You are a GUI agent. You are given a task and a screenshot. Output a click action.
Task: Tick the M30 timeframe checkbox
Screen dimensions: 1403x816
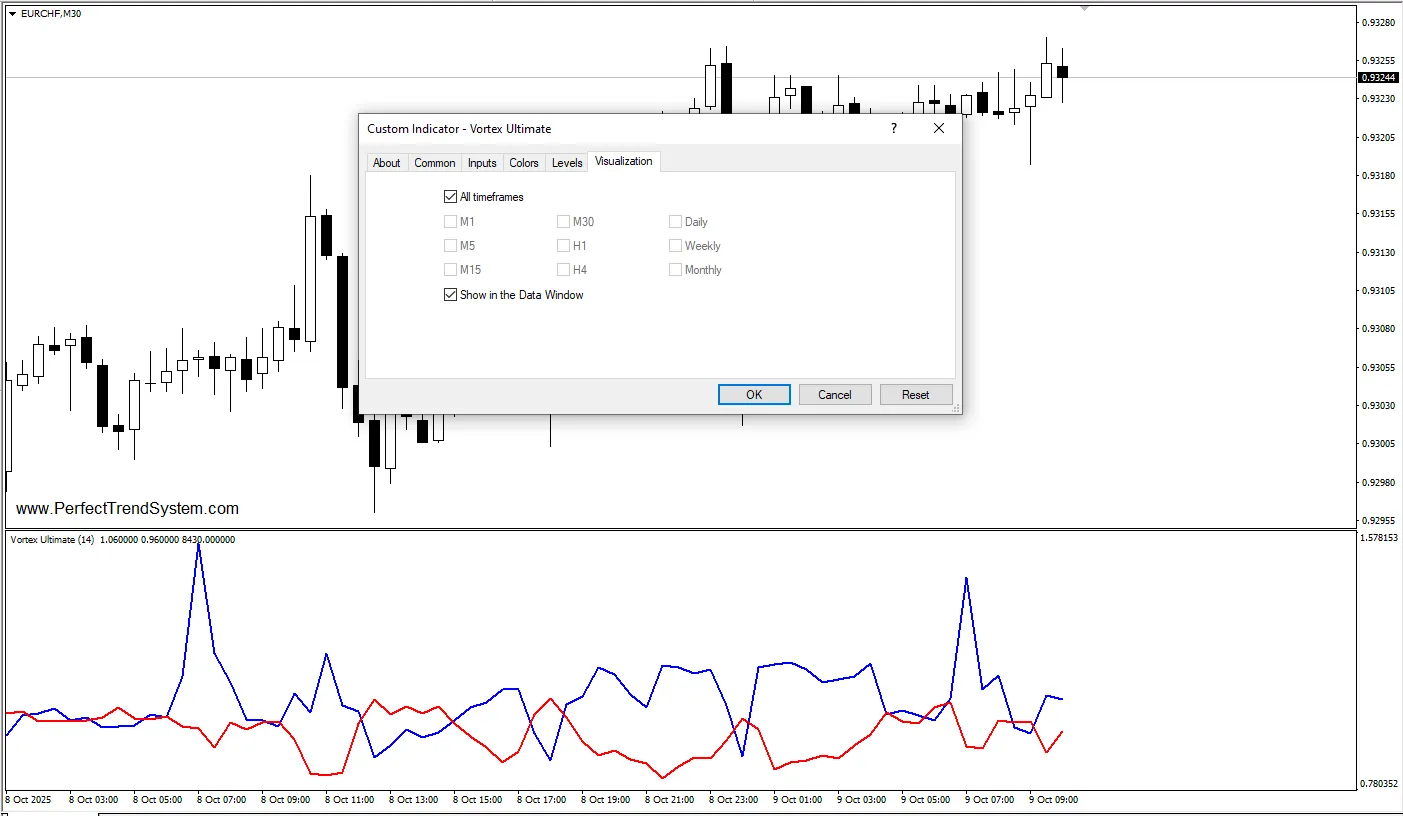[x=564, y=222]
